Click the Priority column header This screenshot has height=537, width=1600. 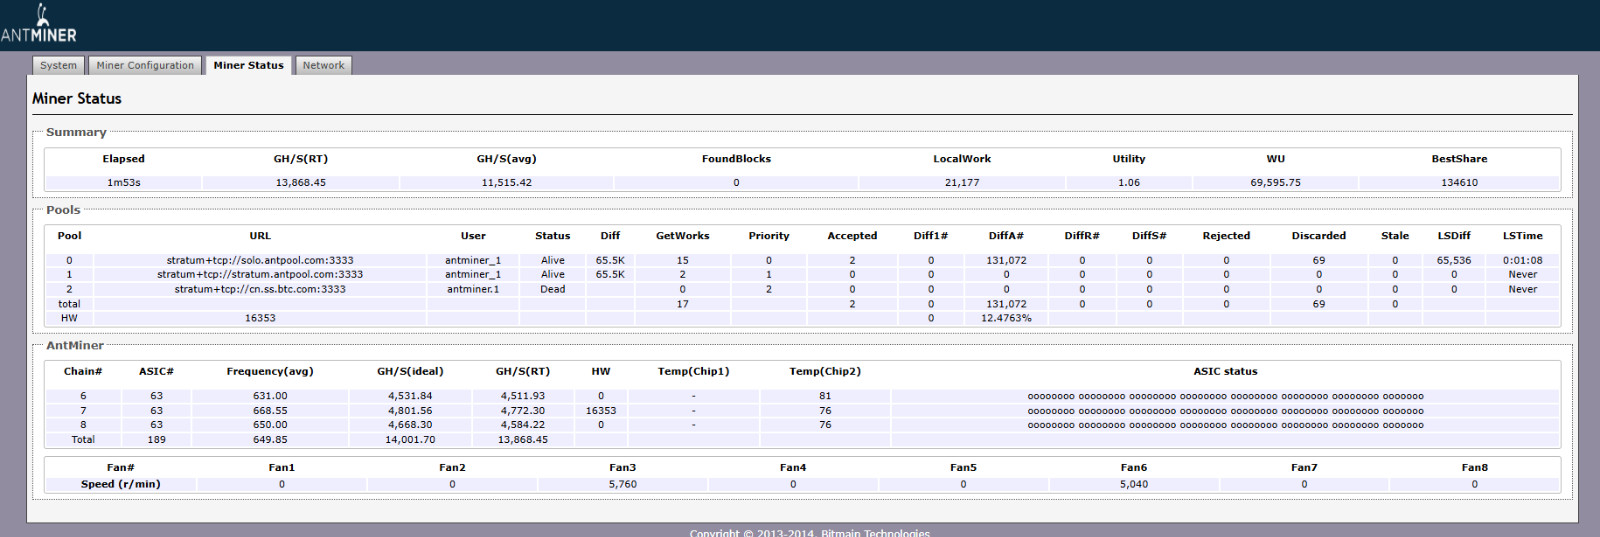769,236
